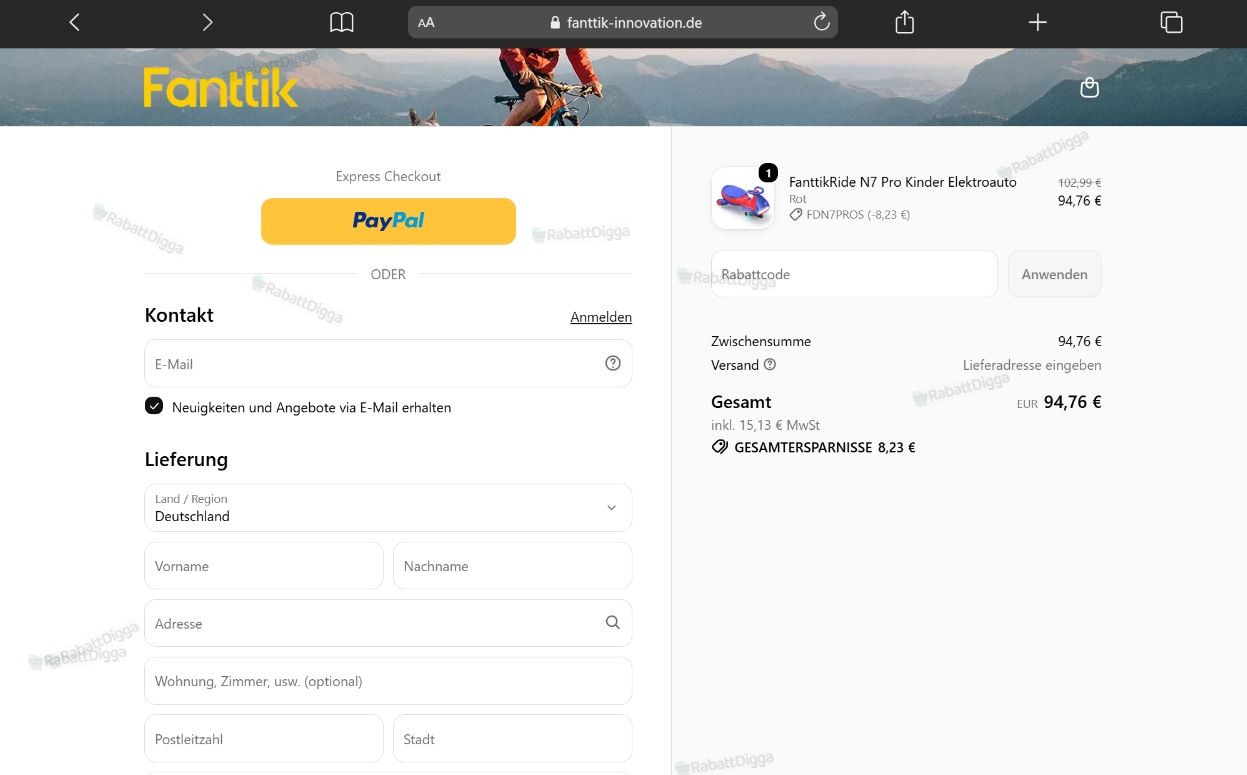
Task: Focus the Postleitzahl input field
Action: [264, 739]
